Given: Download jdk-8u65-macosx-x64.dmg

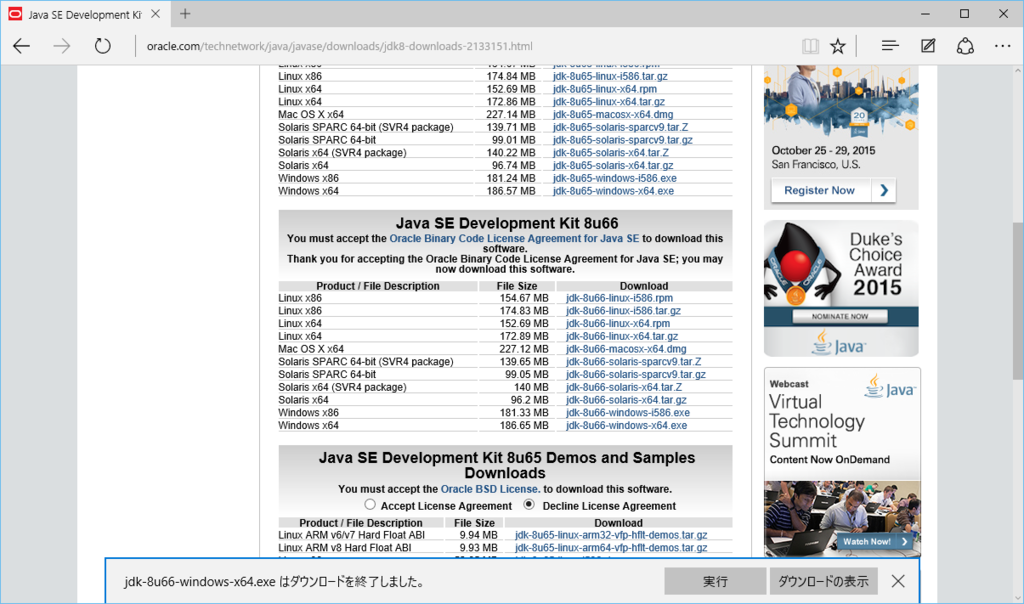Looking at the screenshot, I should [613, 114].
